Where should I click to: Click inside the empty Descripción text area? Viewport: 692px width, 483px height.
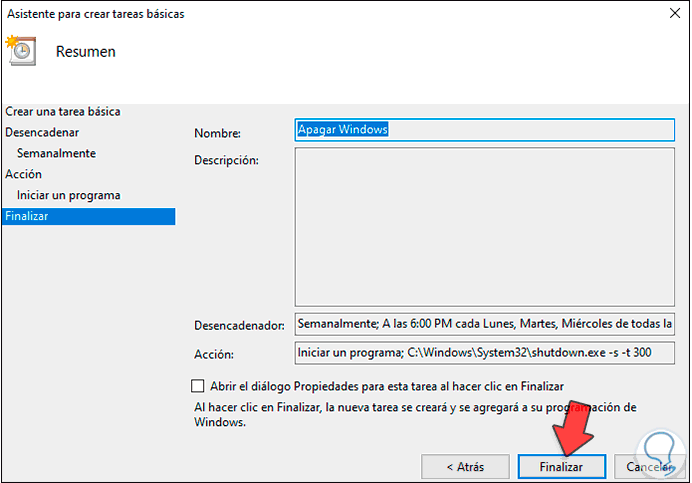[485, 226]
